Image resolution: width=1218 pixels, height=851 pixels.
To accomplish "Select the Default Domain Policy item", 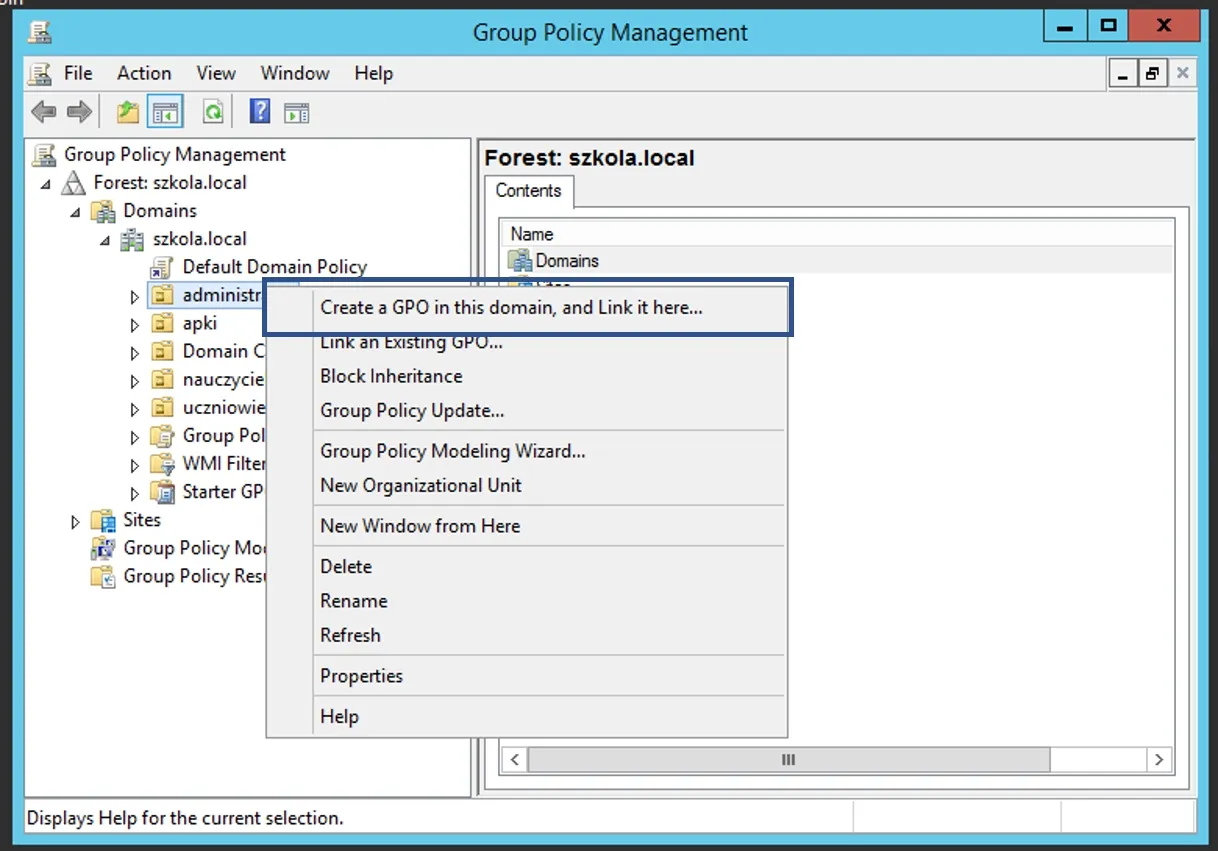I will (274, 267).
